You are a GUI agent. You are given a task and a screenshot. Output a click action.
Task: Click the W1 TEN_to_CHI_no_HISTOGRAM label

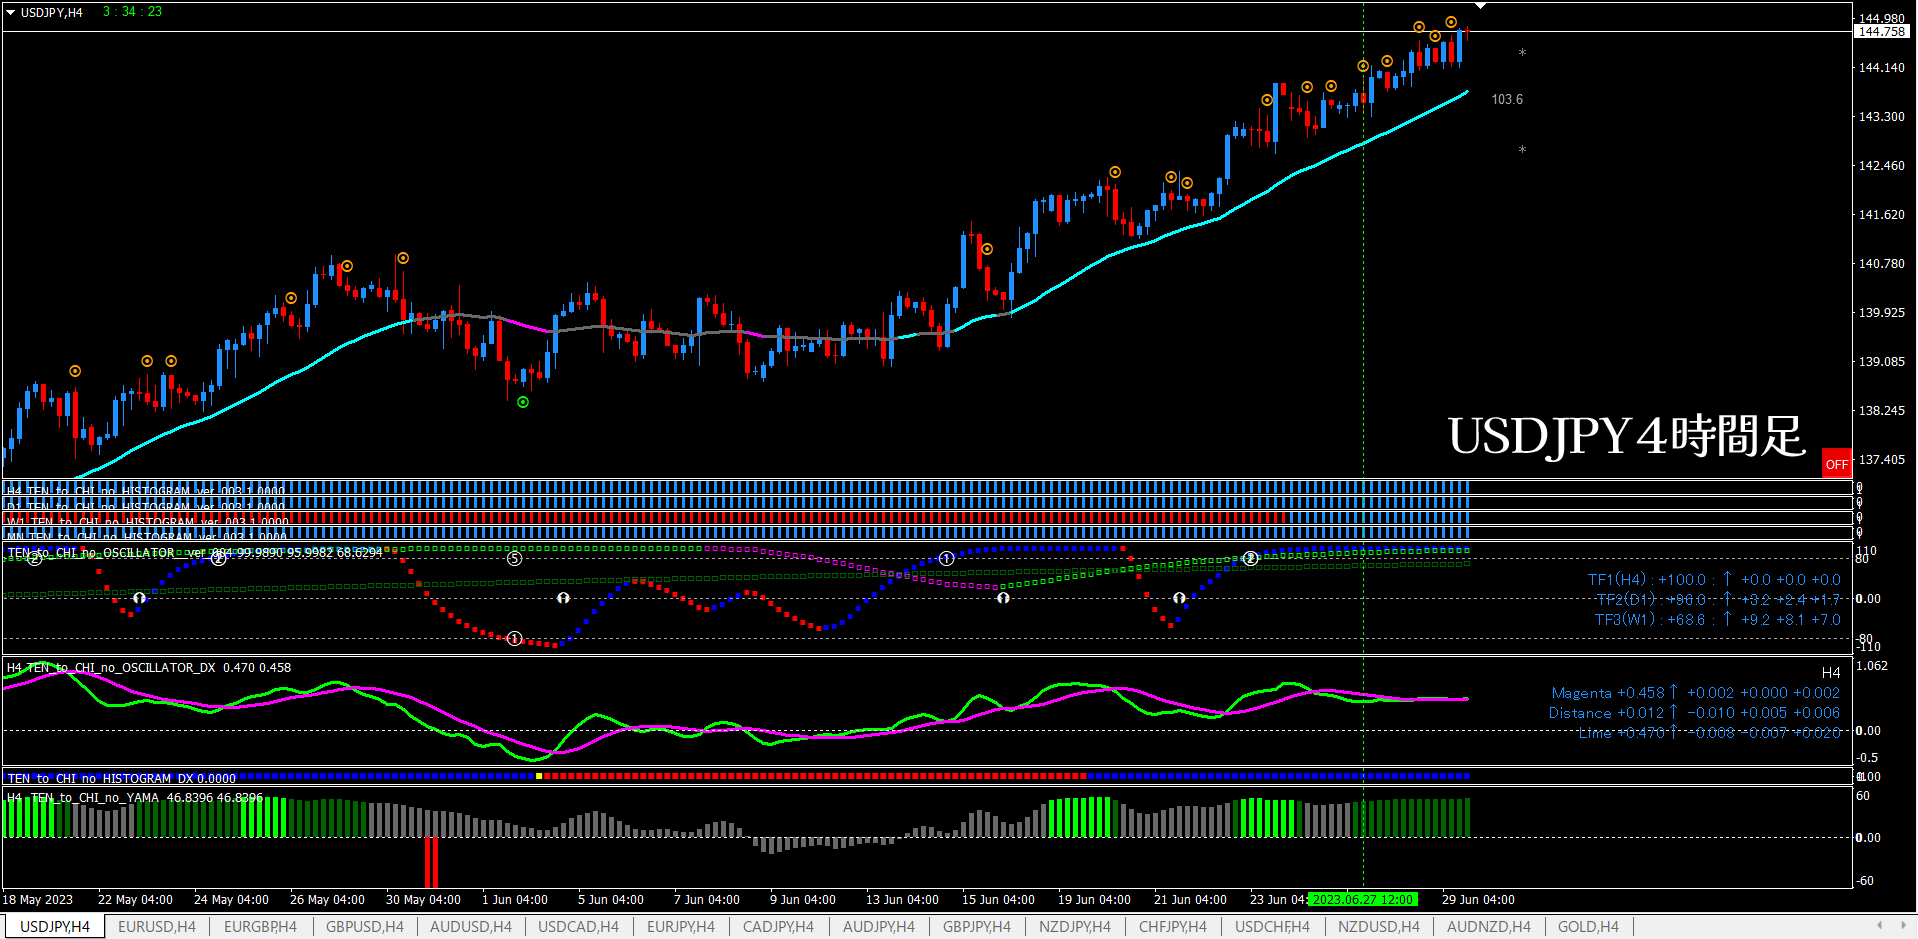coord(147,521)
